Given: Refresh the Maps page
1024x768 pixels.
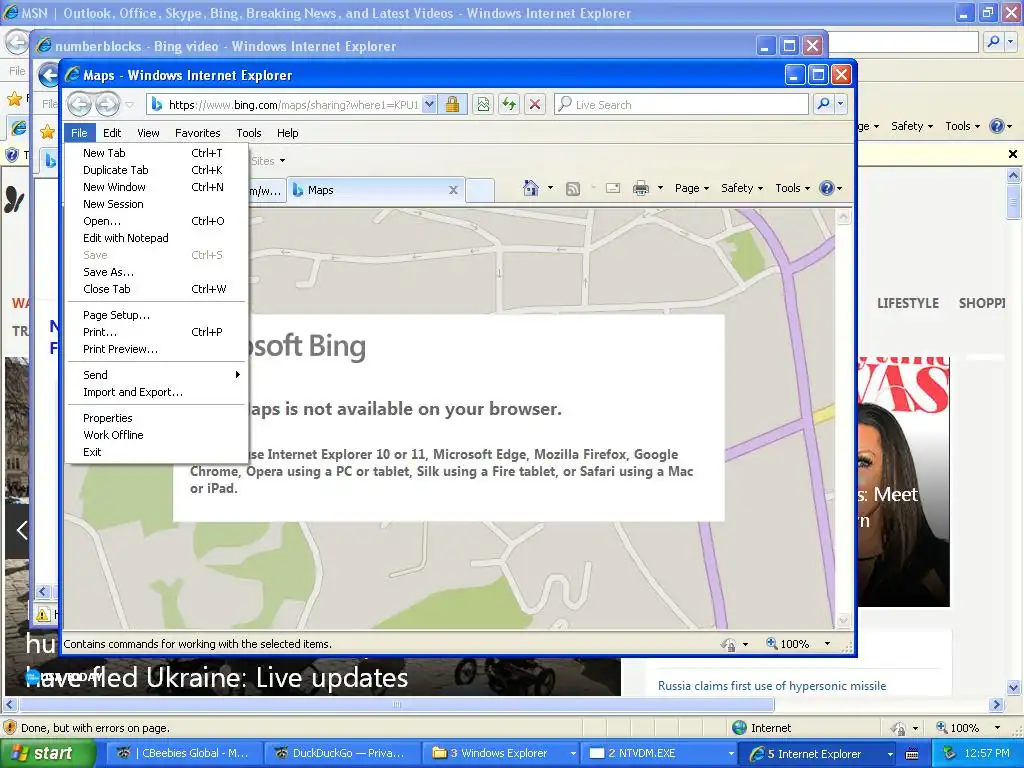Looking at the screenshot, I should pyautogui.click(x=509, y=104).
